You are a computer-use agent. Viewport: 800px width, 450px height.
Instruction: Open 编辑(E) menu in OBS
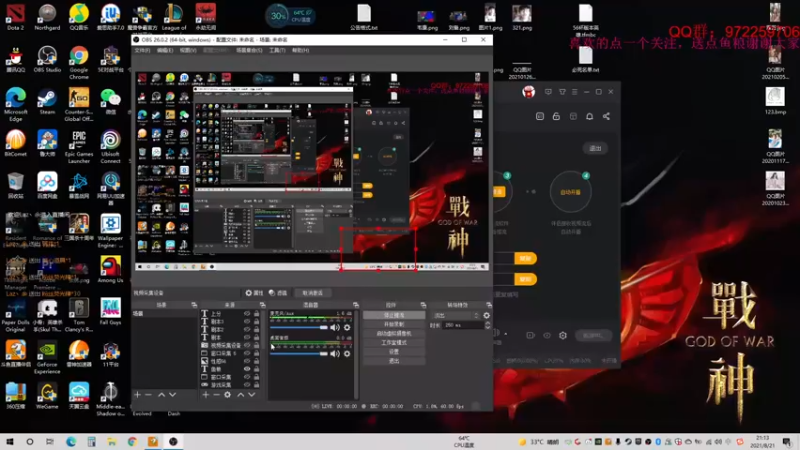tap(165, 51)
